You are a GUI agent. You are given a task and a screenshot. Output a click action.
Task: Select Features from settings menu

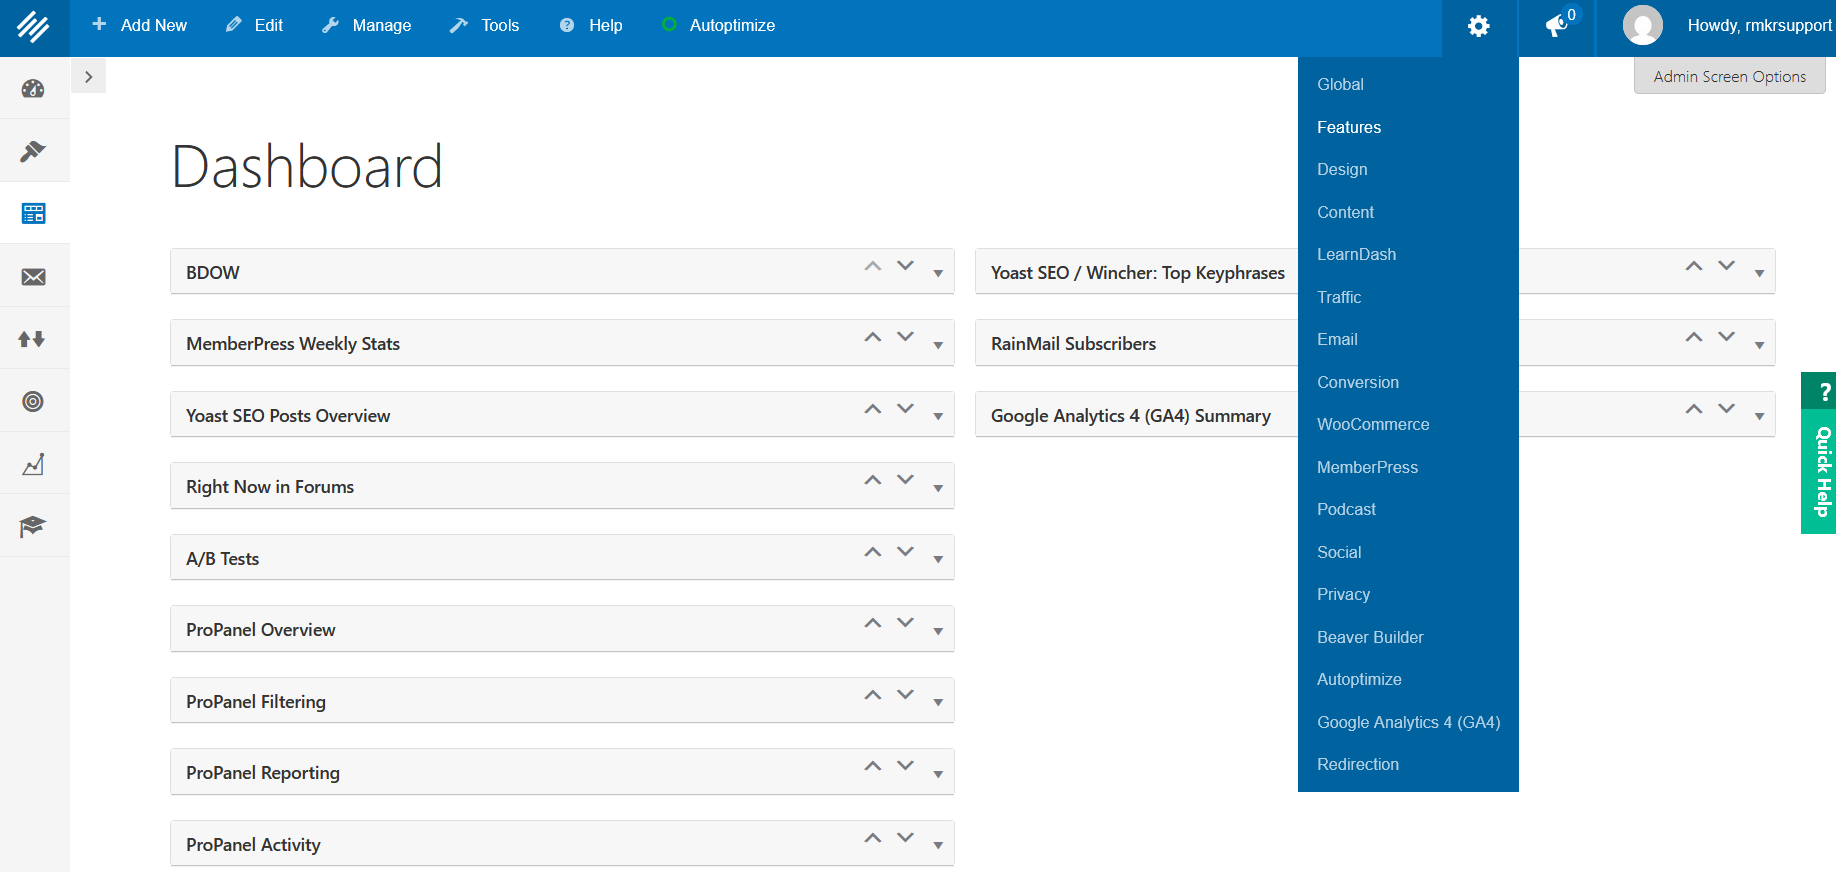click(x=1348, y=127)
